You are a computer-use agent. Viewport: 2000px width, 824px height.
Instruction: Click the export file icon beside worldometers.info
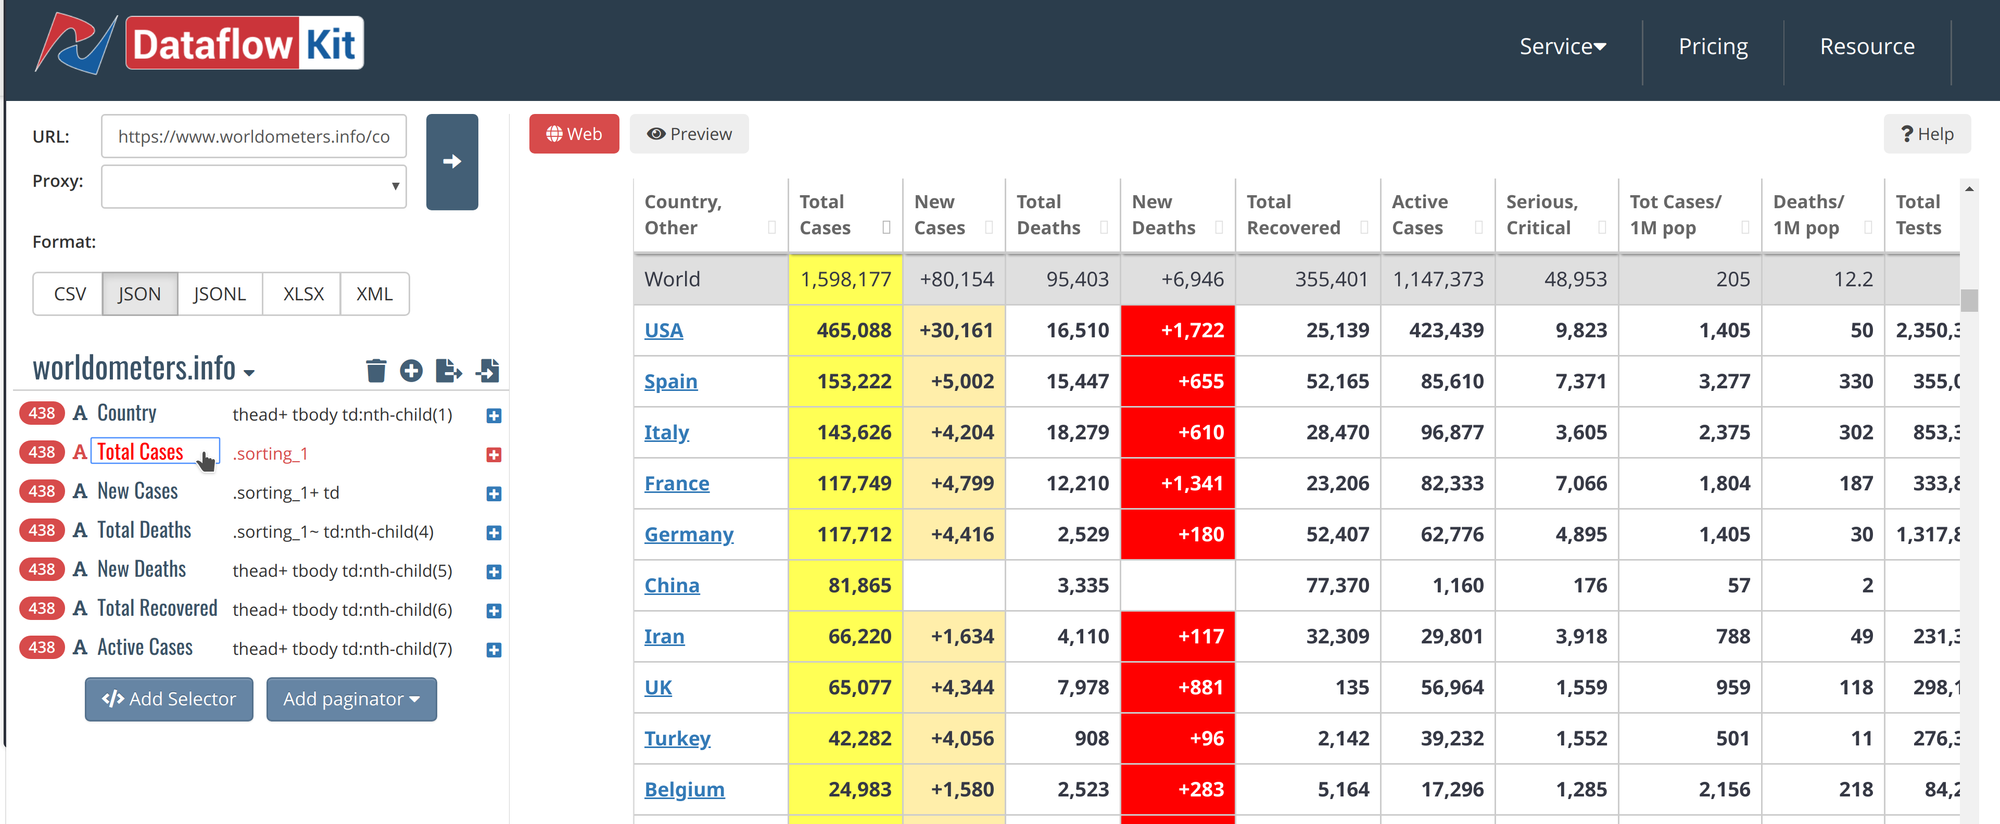pyautogui.click(x=449, y=371)
